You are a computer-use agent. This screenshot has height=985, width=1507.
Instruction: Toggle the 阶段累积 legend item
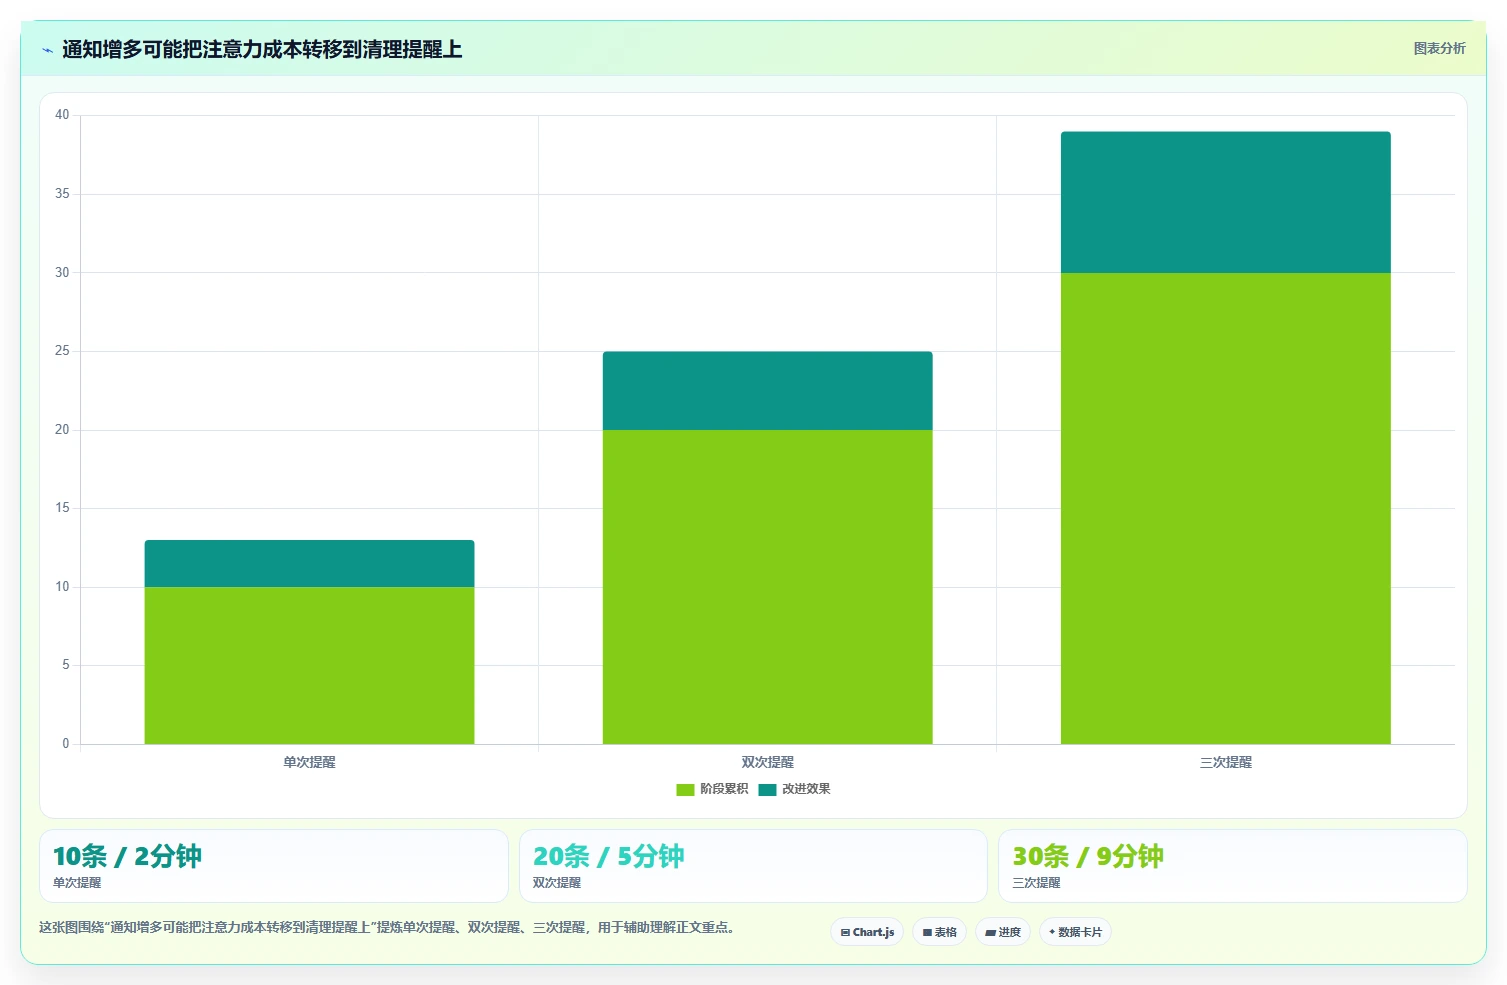click(x=712, y=789)
